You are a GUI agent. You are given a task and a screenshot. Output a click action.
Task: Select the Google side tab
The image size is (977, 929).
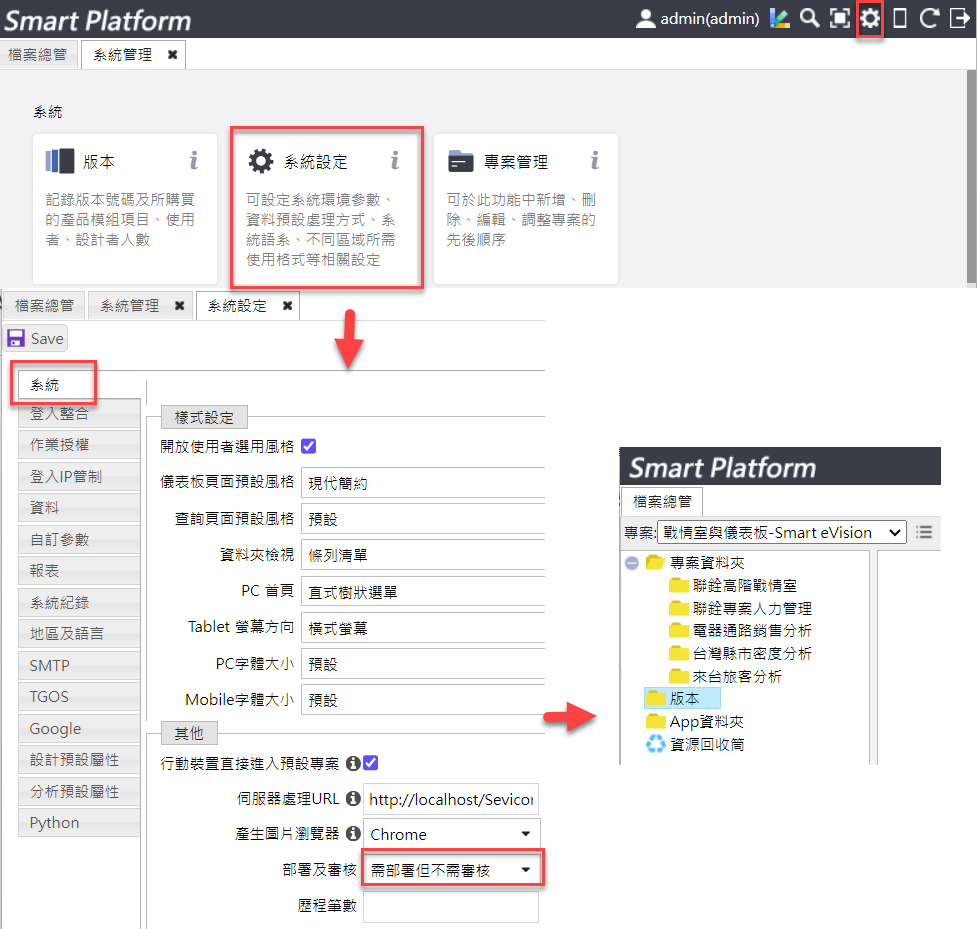79,728
